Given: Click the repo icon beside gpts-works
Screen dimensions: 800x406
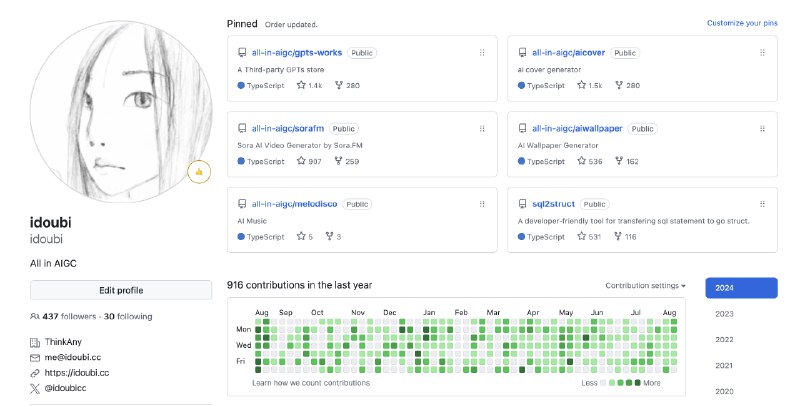Looking at the screenshot, I should pyautogui.click(x=242, y=53).
